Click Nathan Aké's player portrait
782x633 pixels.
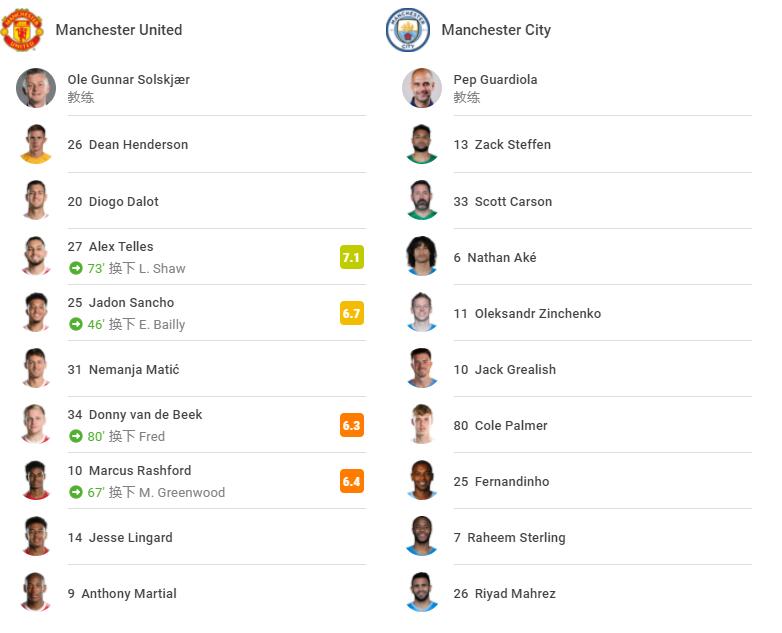tap(422, 256)
